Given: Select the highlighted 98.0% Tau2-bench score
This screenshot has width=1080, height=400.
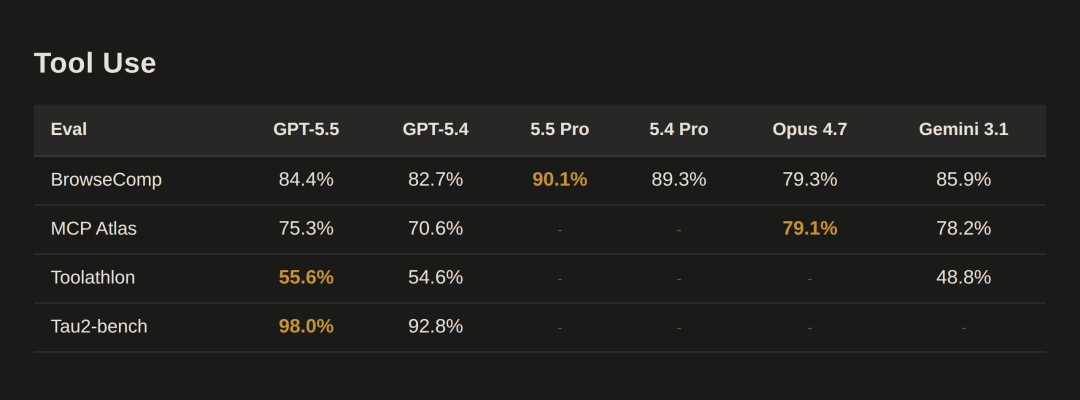Looking at the screenshot, I should [x=306, y=327].
